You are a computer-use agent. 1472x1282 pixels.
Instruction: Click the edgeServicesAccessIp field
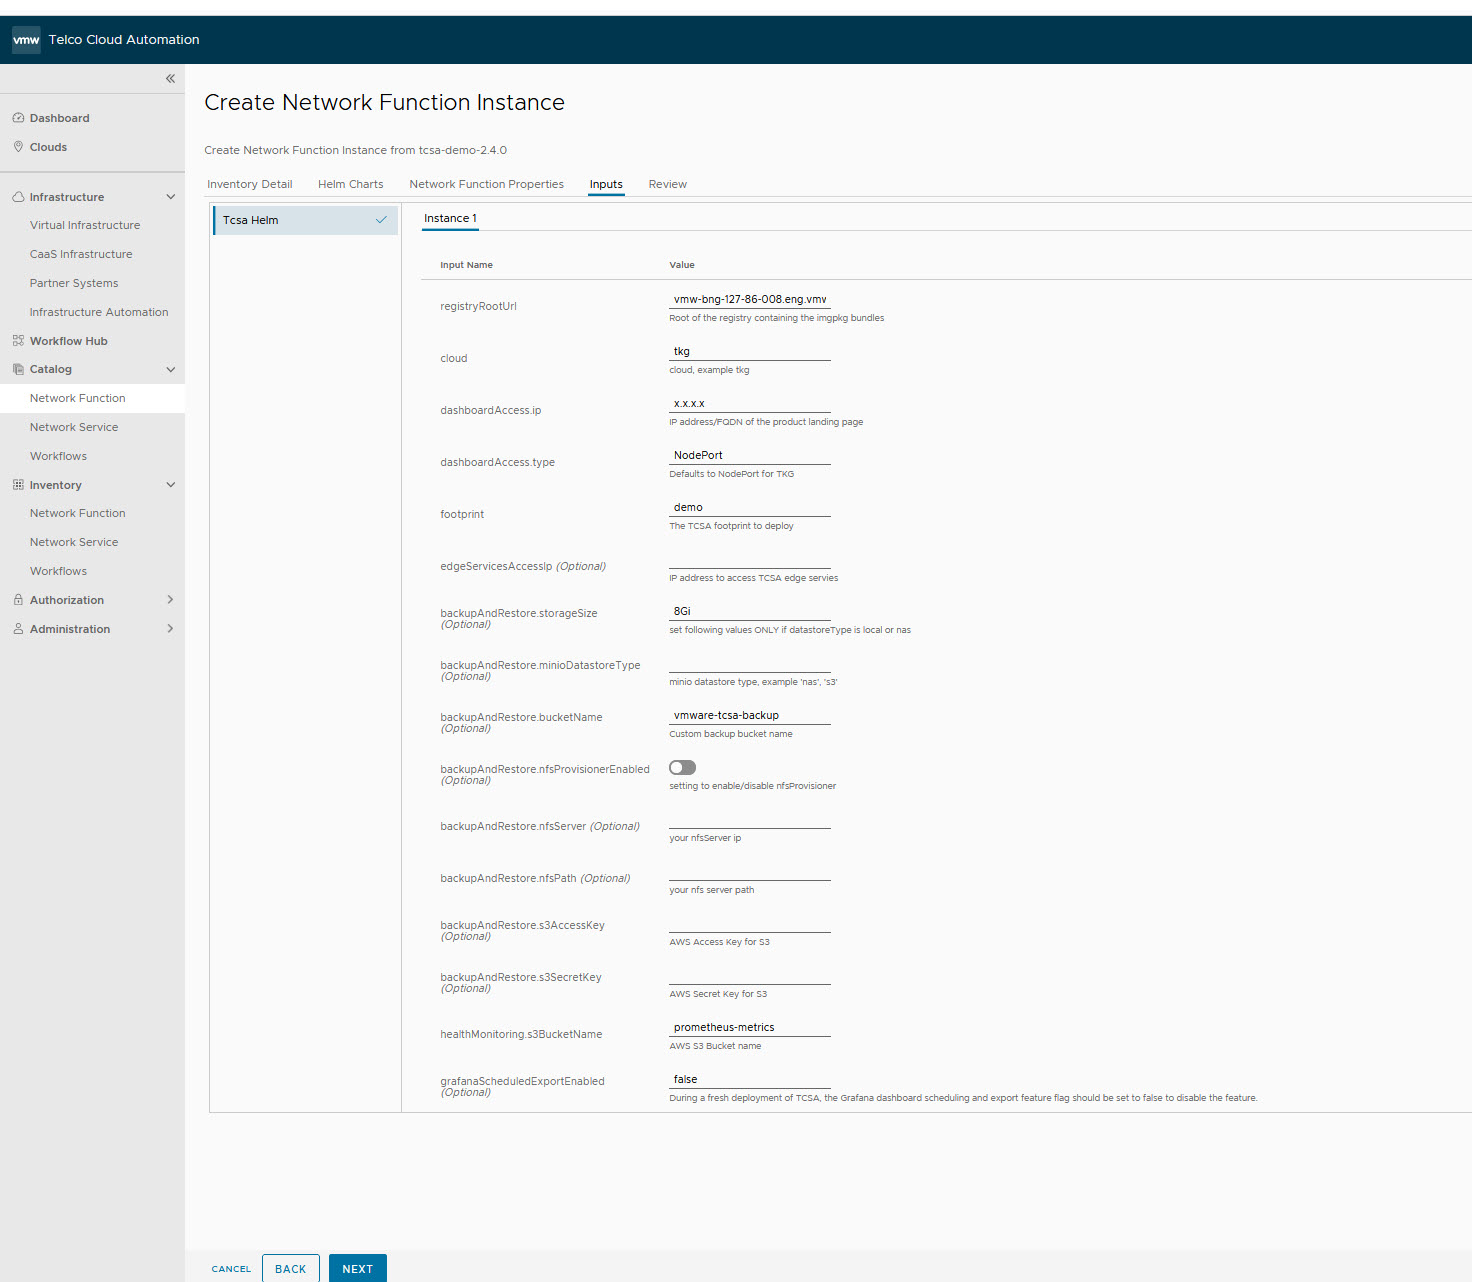tap(750, 559)
